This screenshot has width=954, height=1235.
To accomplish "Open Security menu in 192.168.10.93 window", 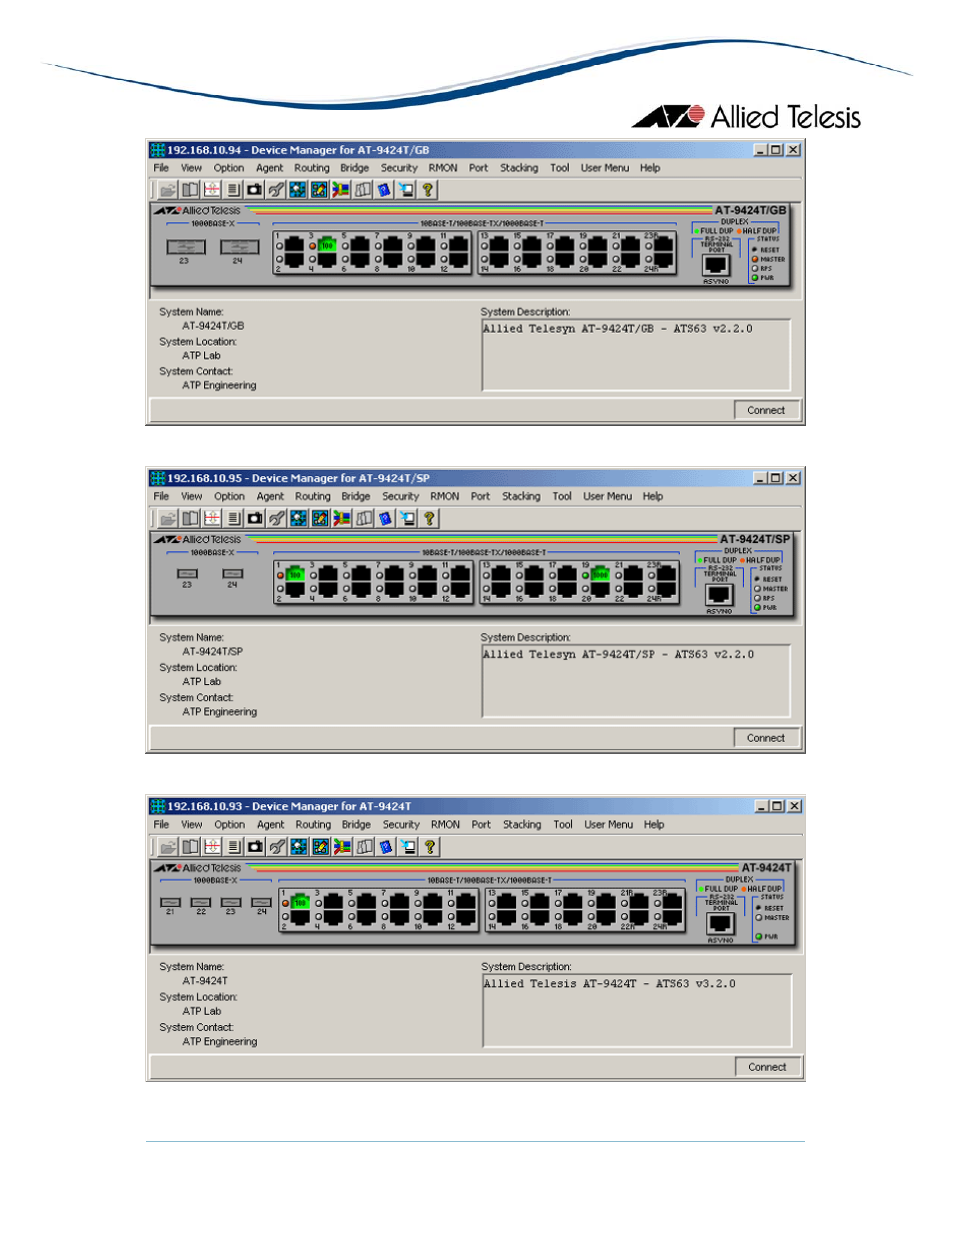I will (x=401, y=825).
